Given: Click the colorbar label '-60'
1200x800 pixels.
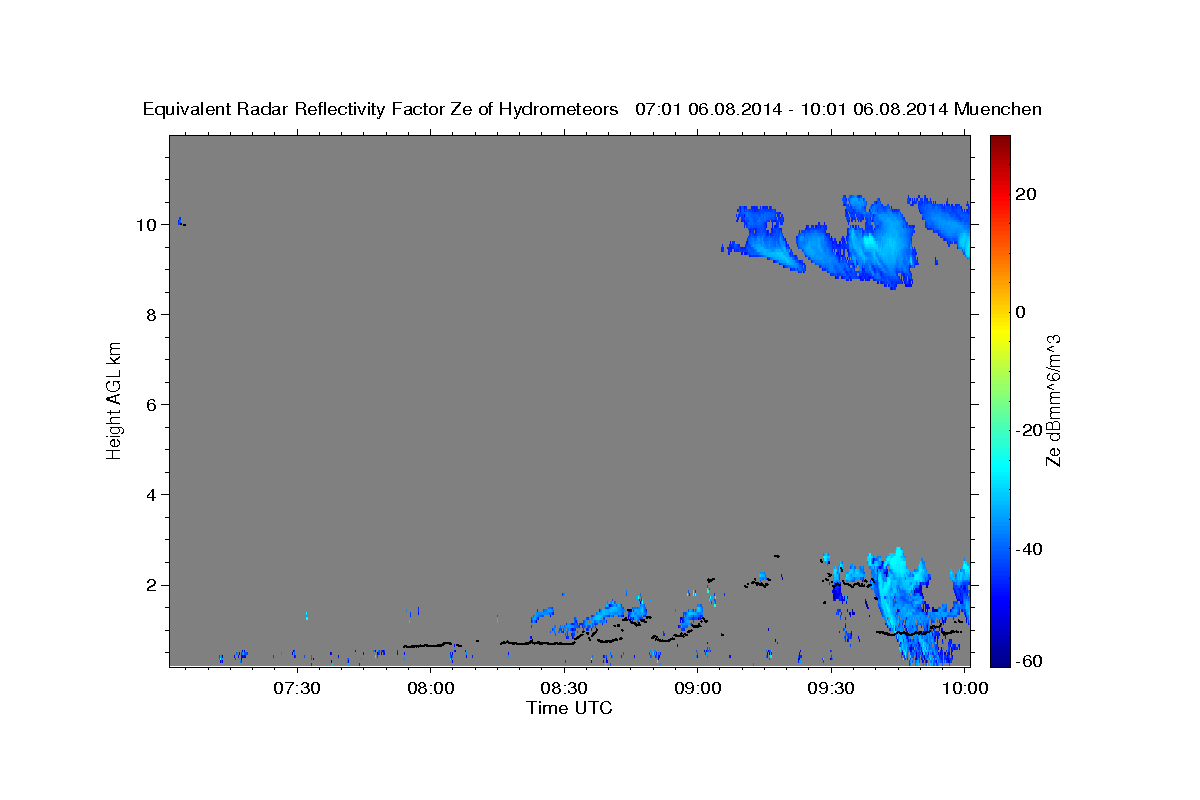Looking at the screenshot, I should tap(1028, 661).
